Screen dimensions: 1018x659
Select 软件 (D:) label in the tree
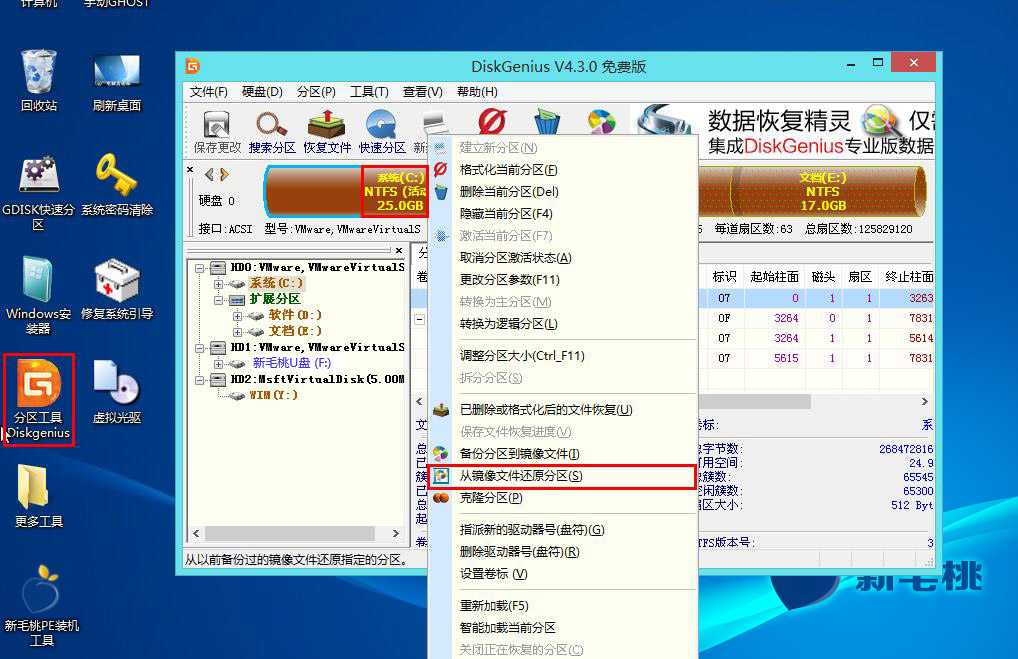click(x=295, y=315)
